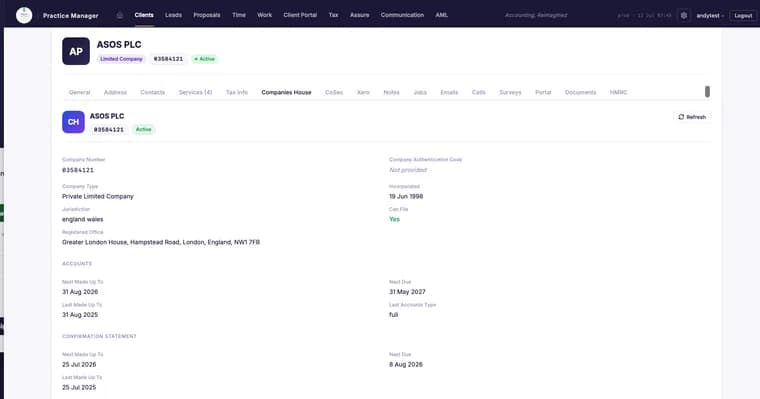Click the Greater London House registered office address
Screen dimensions: 760x399
click(x=161, y=242)
